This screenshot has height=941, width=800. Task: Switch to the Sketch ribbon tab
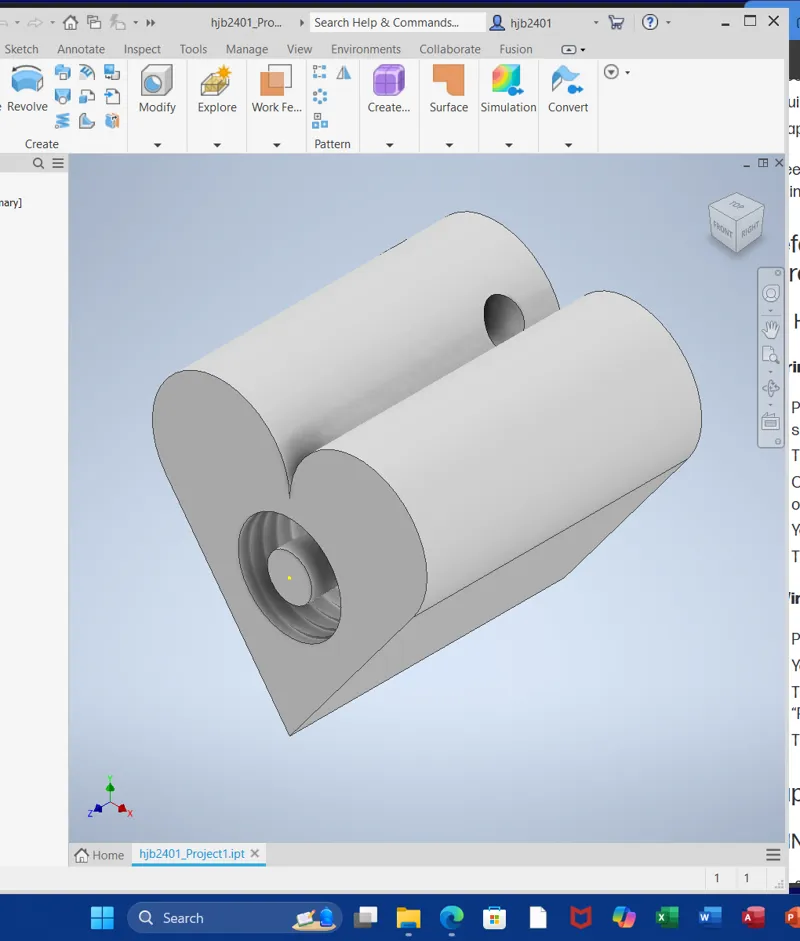[22, 49]
